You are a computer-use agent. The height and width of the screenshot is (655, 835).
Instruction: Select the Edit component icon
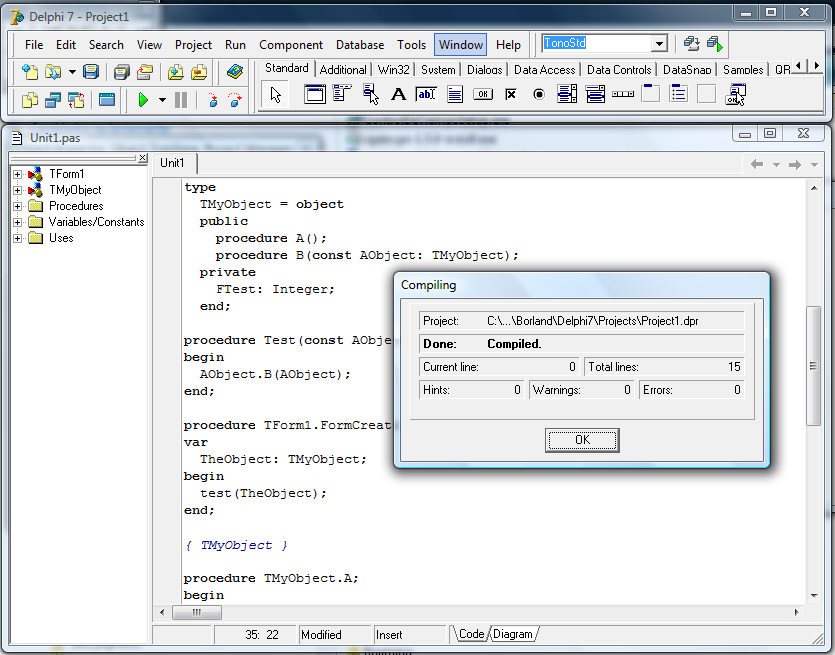(x=427, y=95)
